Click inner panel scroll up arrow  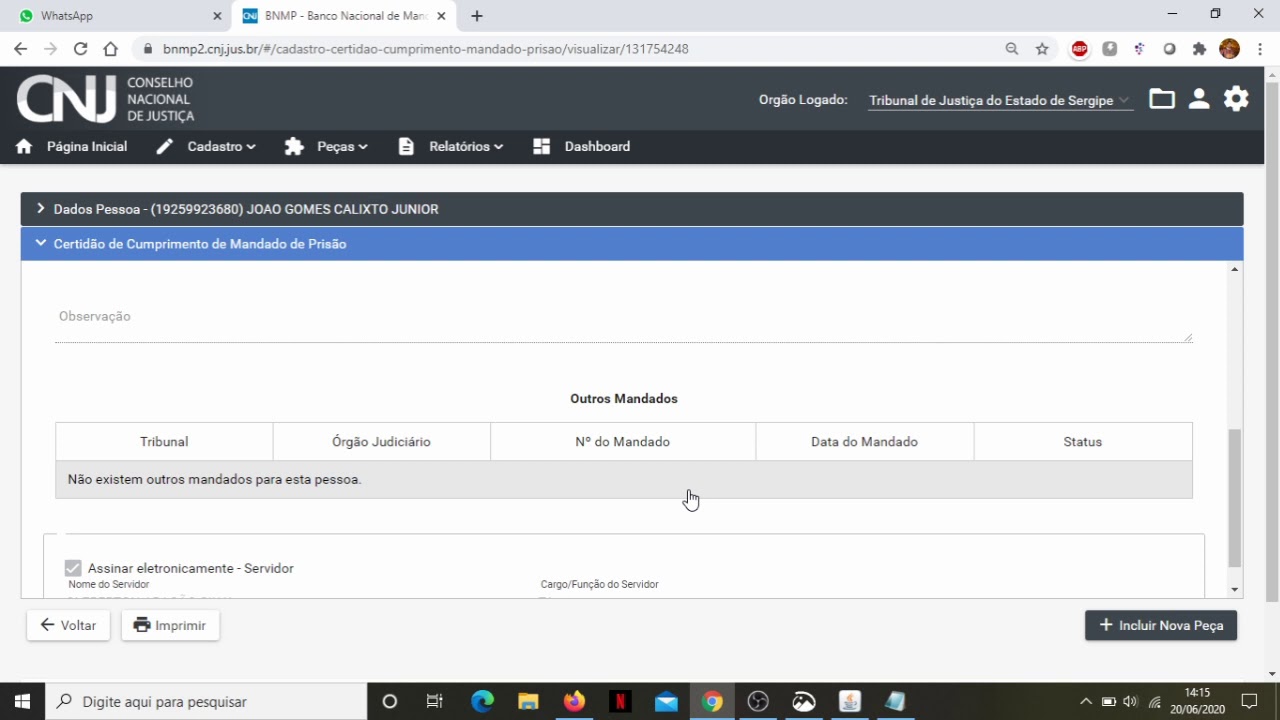(1235, 269)
